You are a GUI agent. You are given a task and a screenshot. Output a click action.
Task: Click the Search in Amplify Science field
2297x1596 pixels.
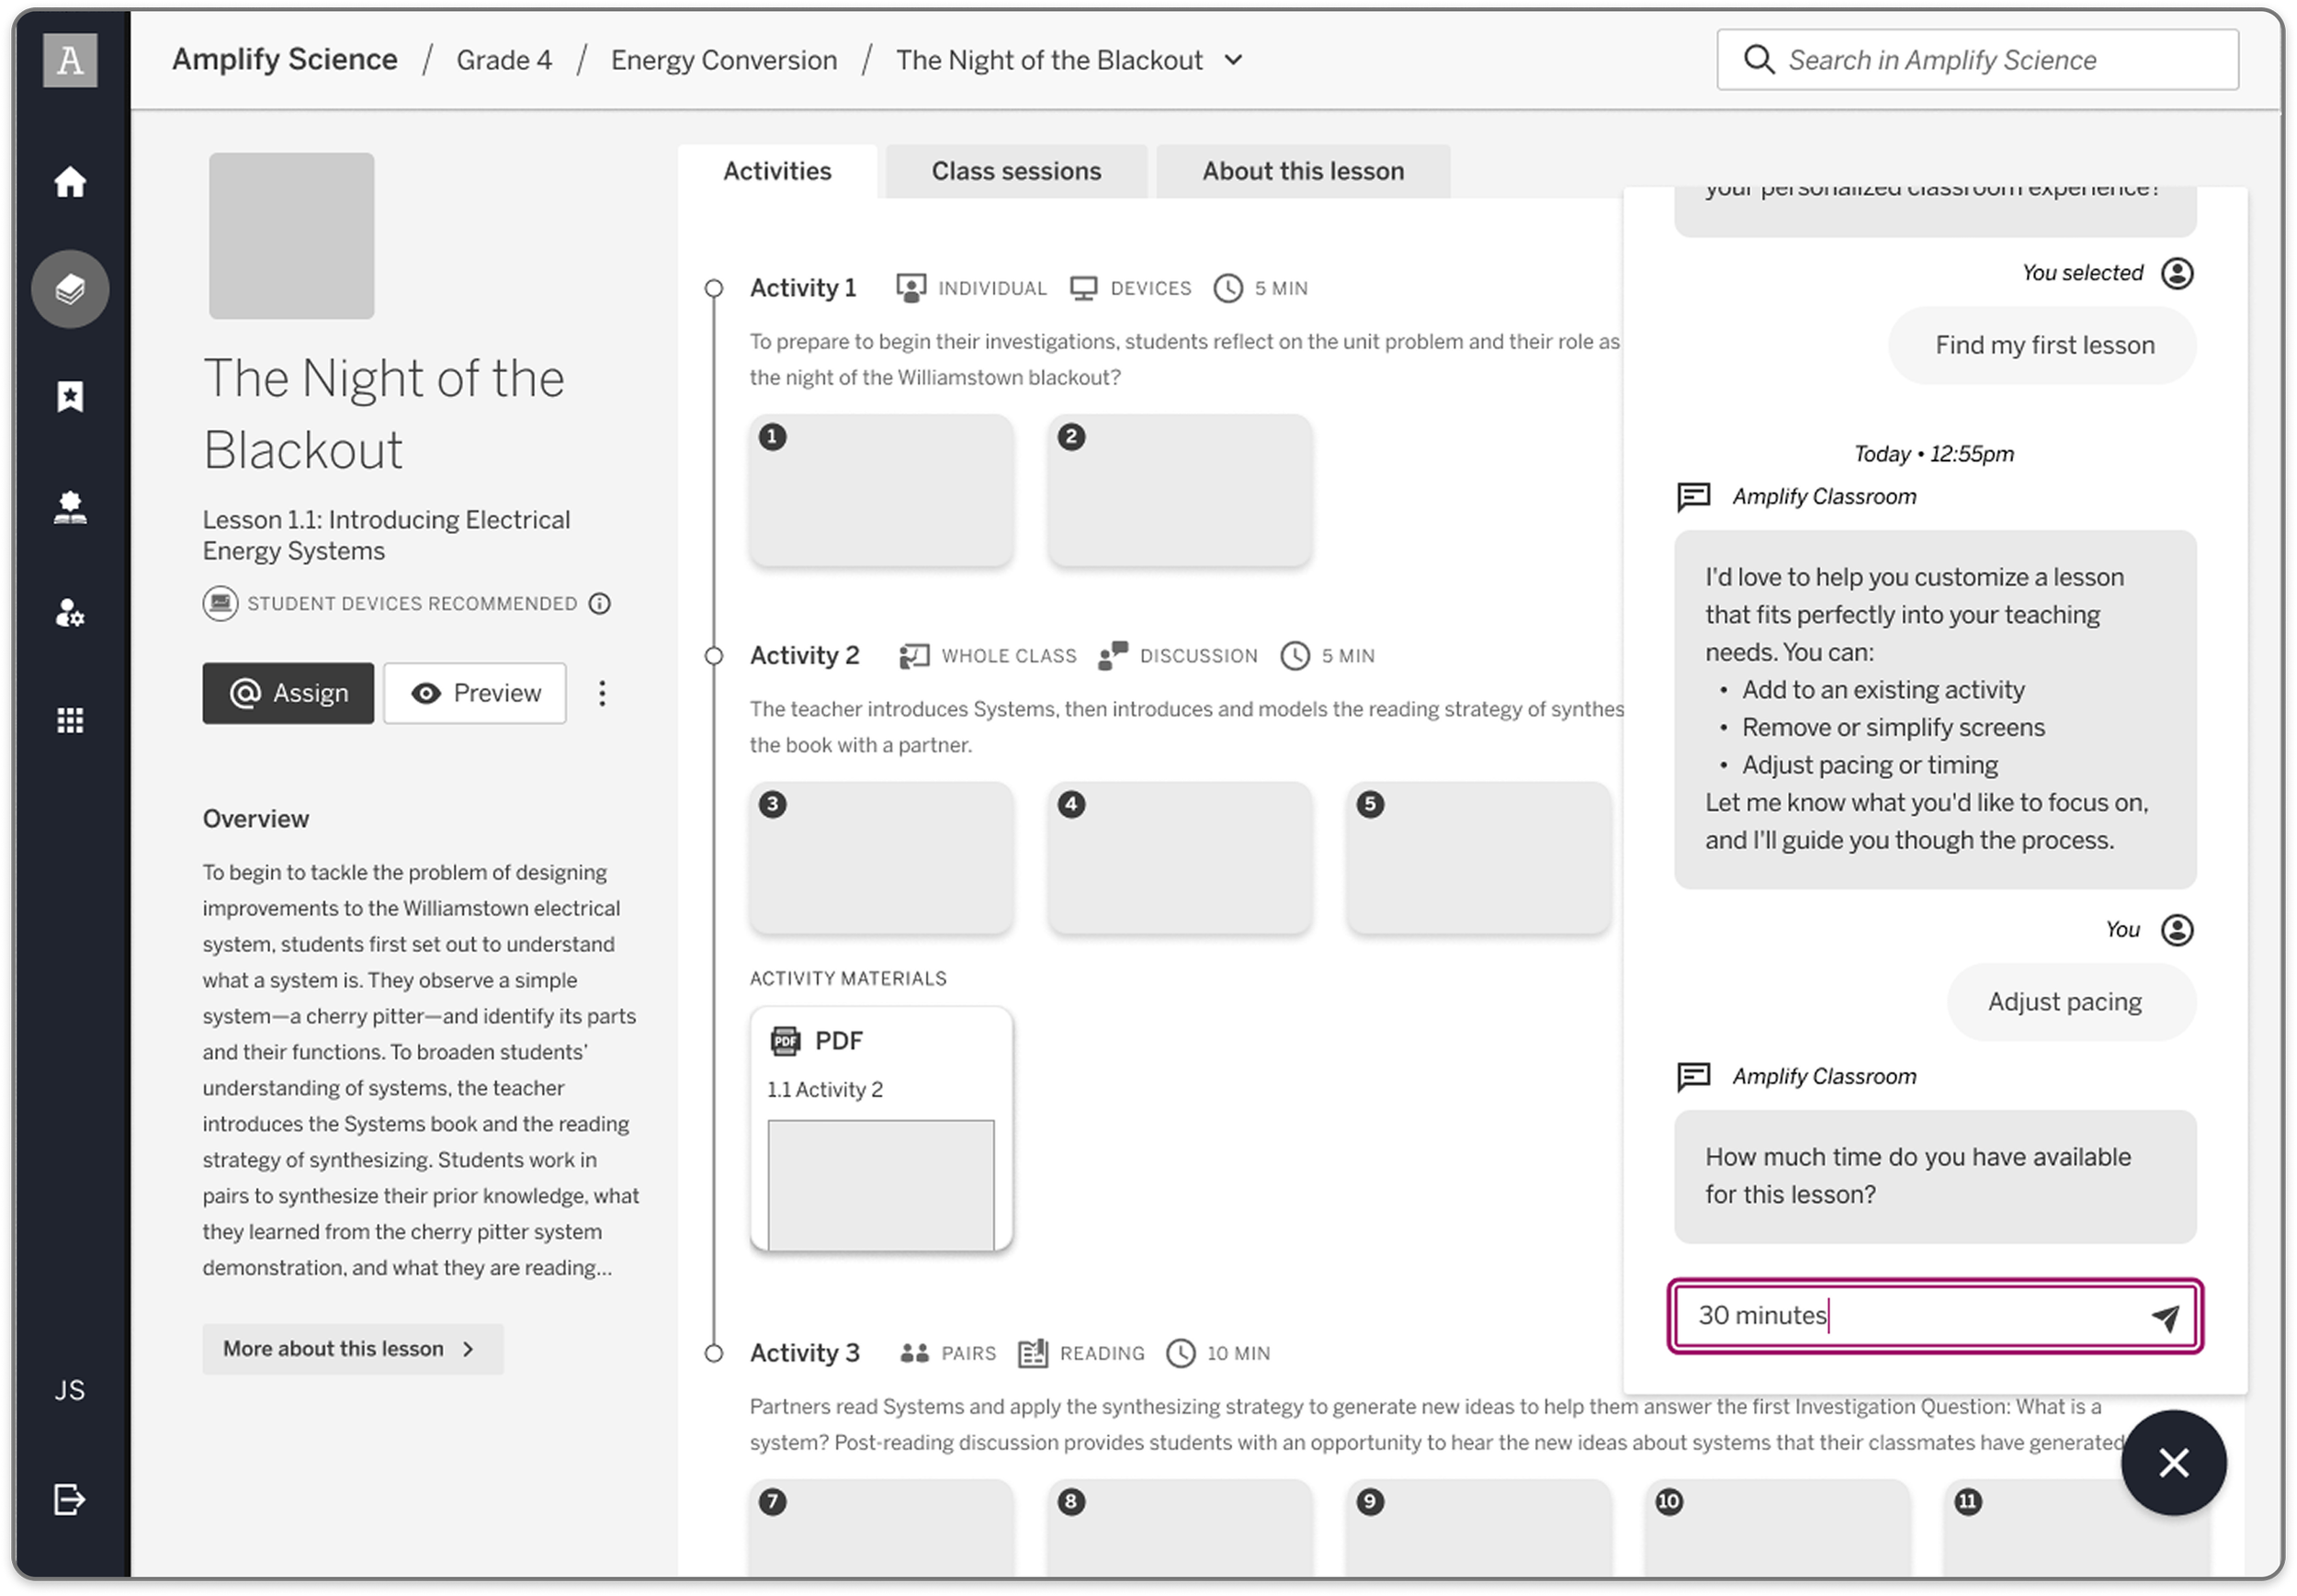1977,60
